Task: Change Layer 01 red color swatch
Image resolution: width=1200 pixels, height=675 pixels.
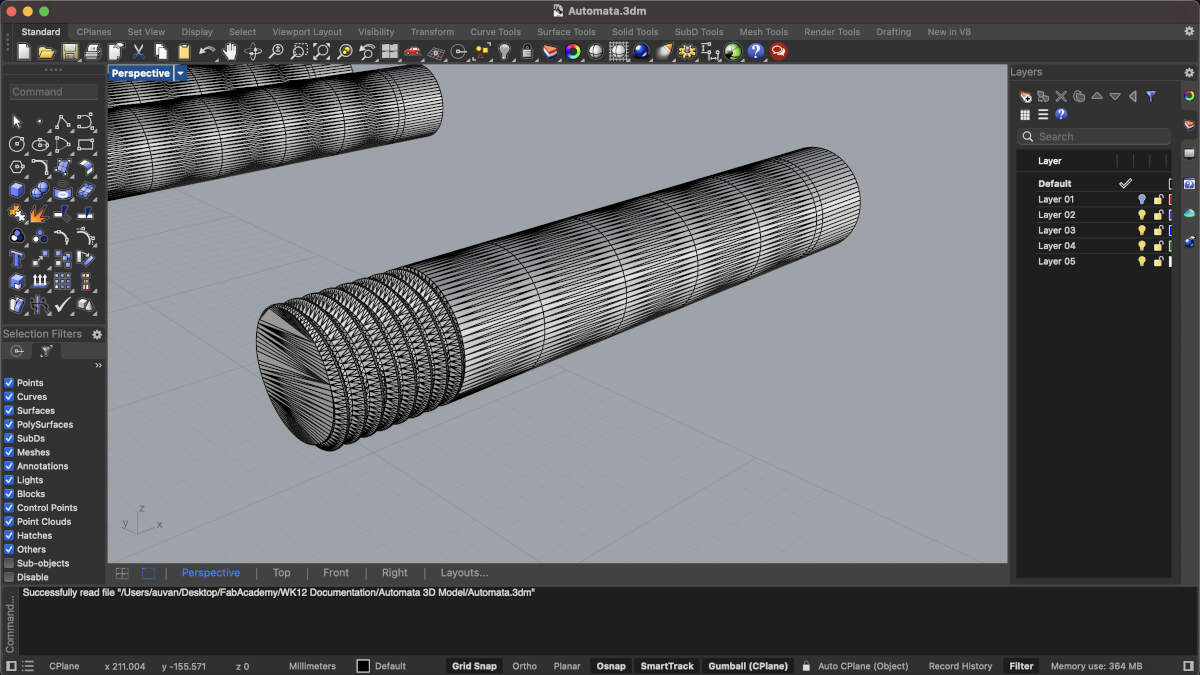Action: (x=1171, y=199)
